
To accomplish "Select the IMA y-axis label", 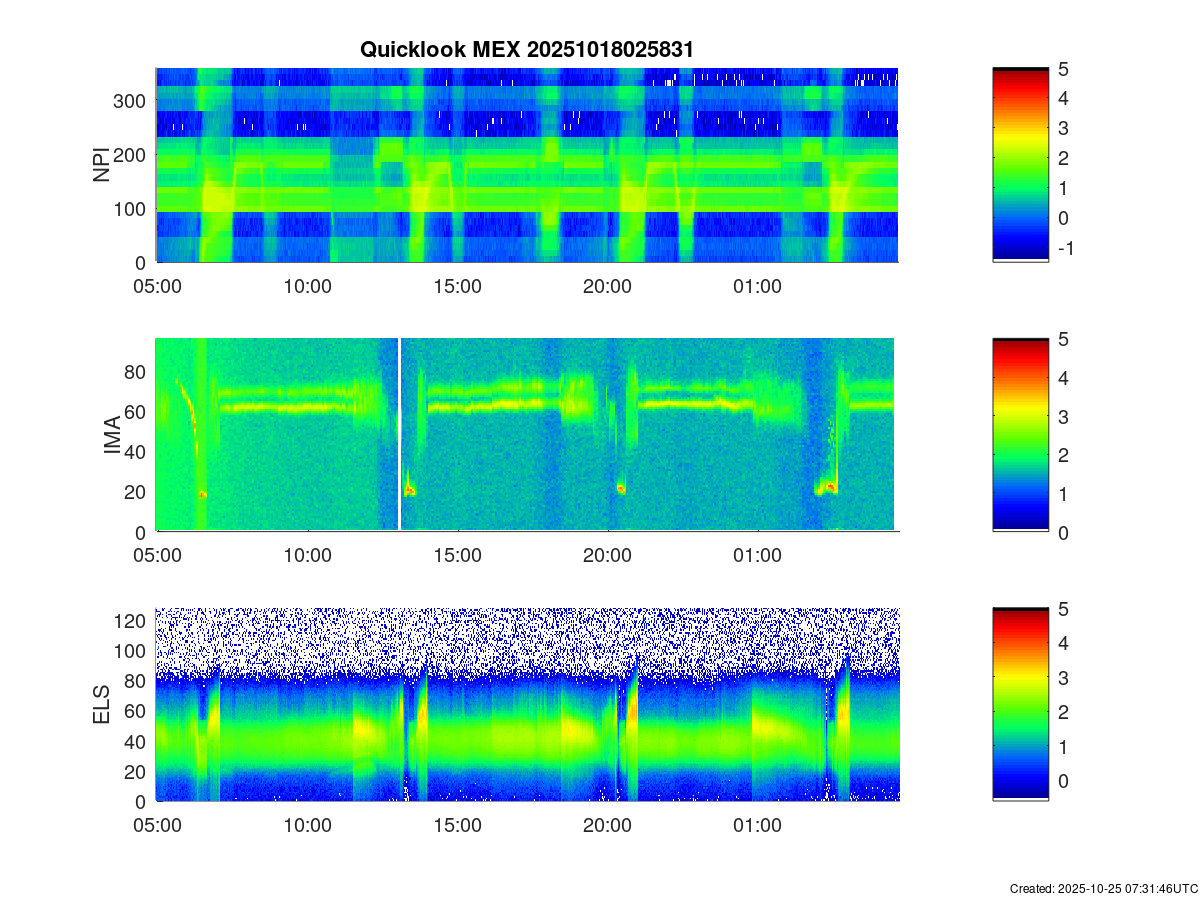I will (112, 436).
